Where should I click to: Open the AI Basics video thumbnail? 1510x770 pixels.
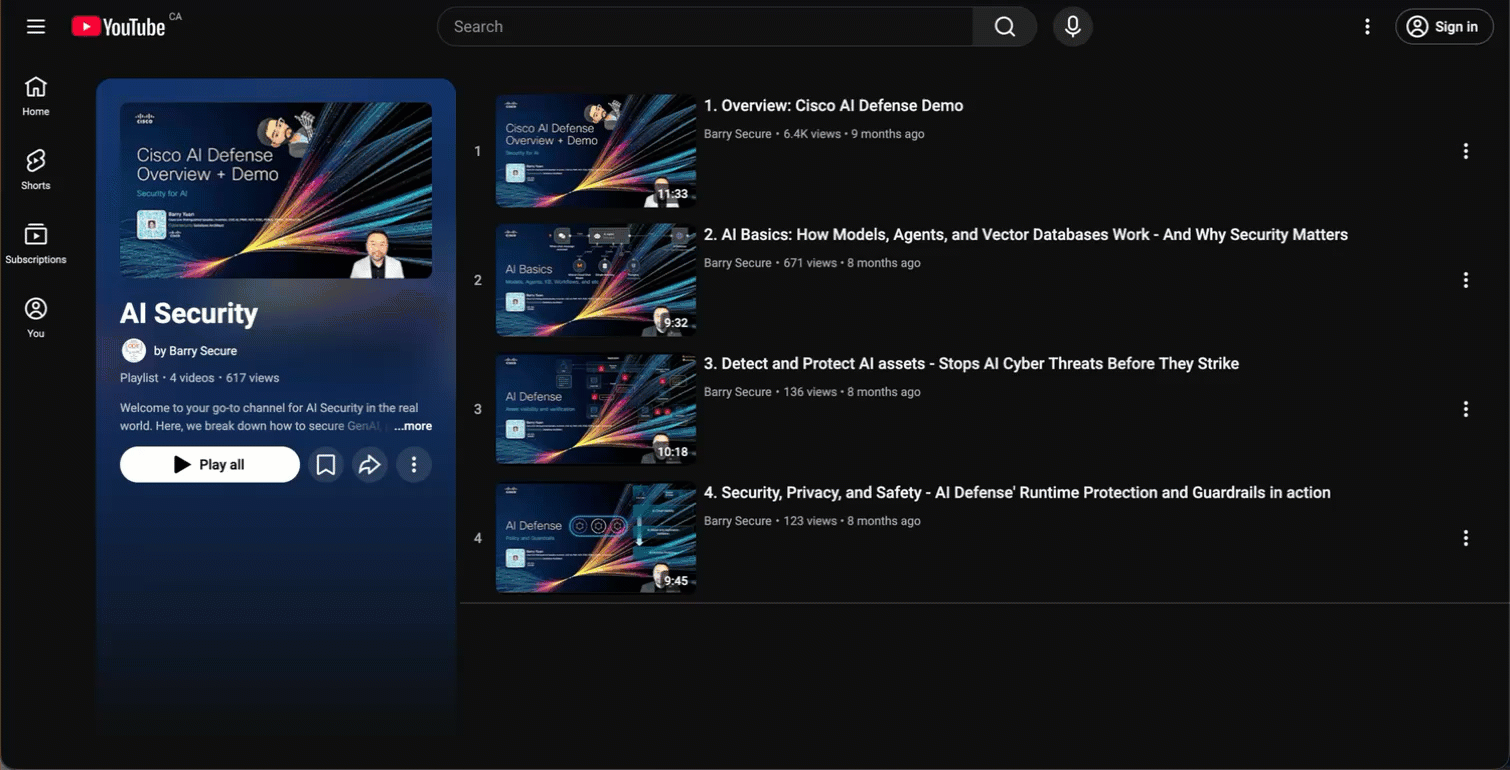pyautogui.click(x=596, y=280)
